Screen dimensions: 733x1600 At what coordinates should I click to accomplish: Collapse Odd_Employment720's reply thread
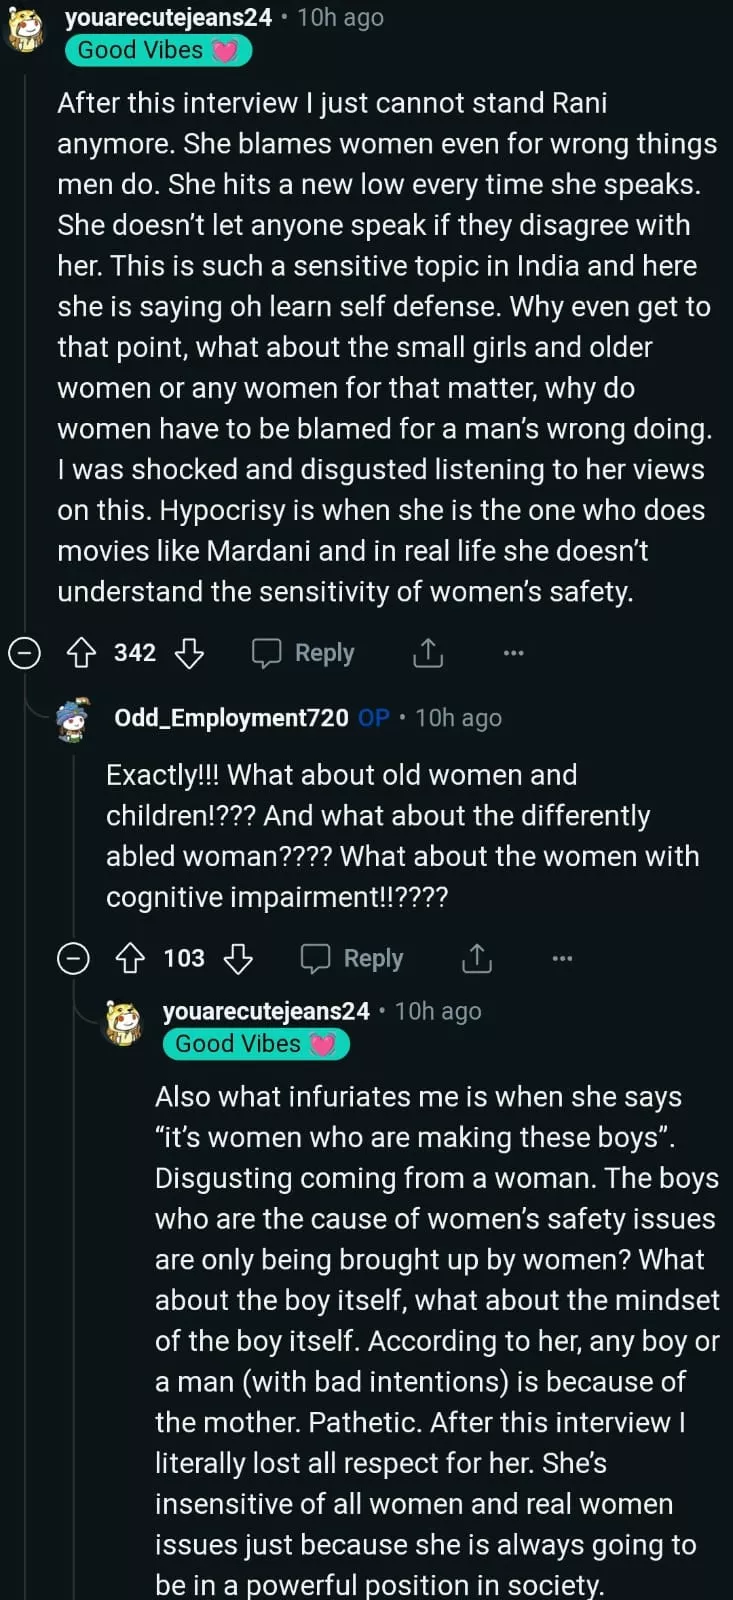coord(73,959)
